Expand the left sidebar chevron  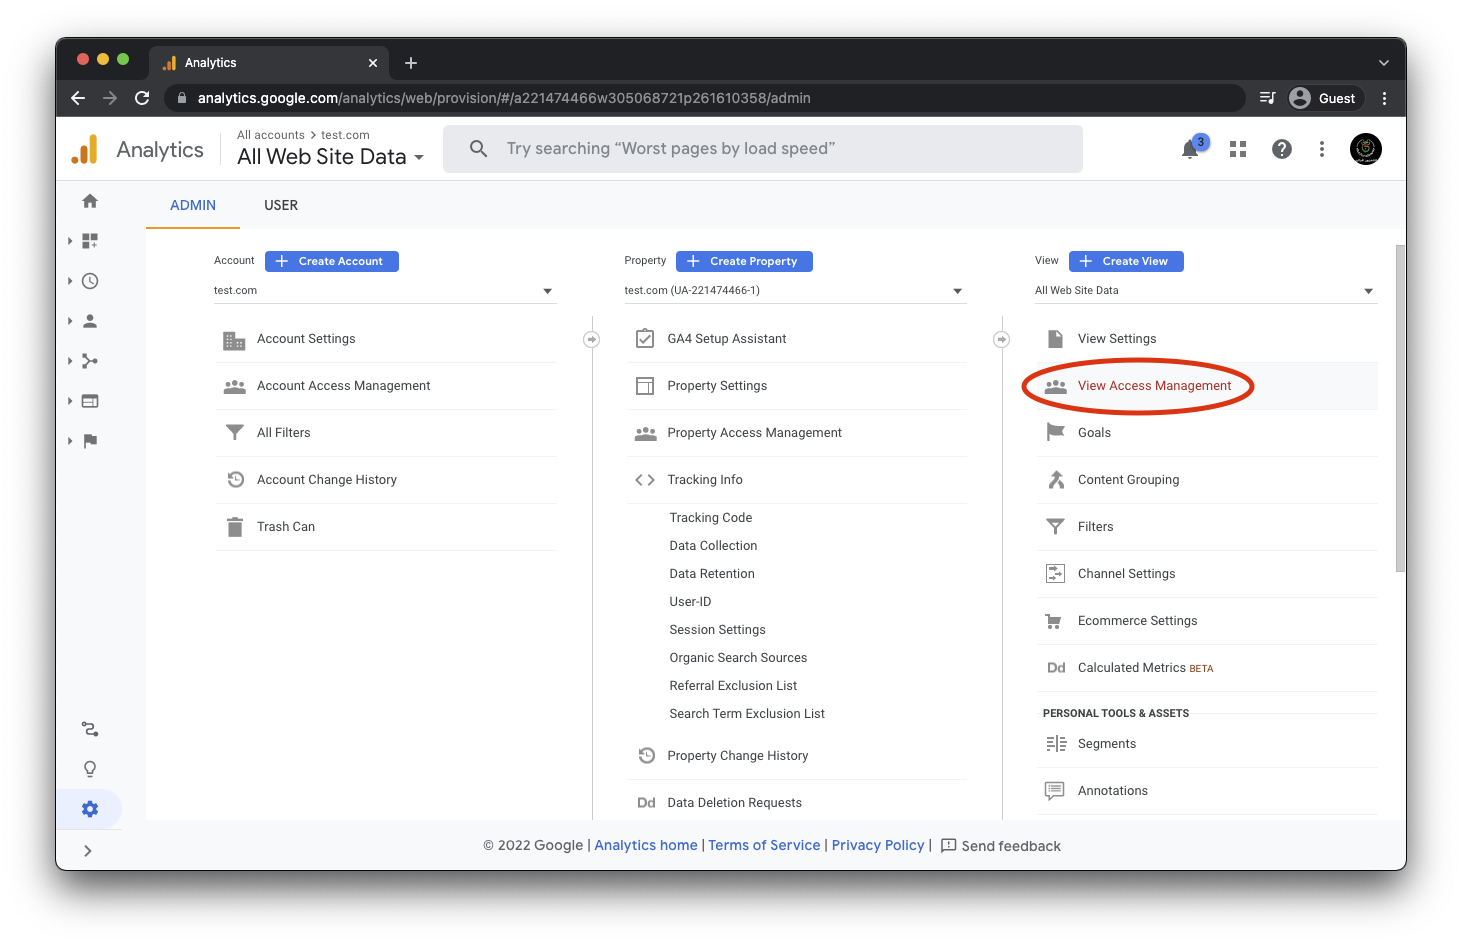point(88,851)
